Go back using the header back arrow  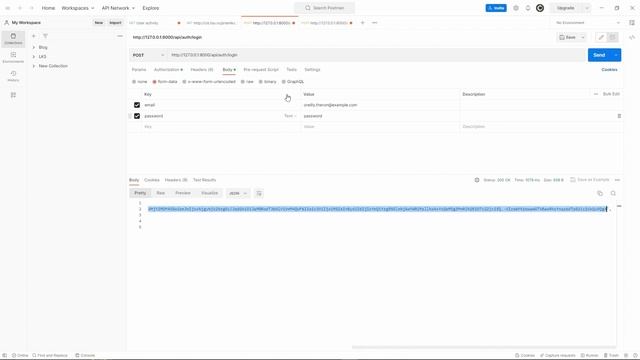20,8
